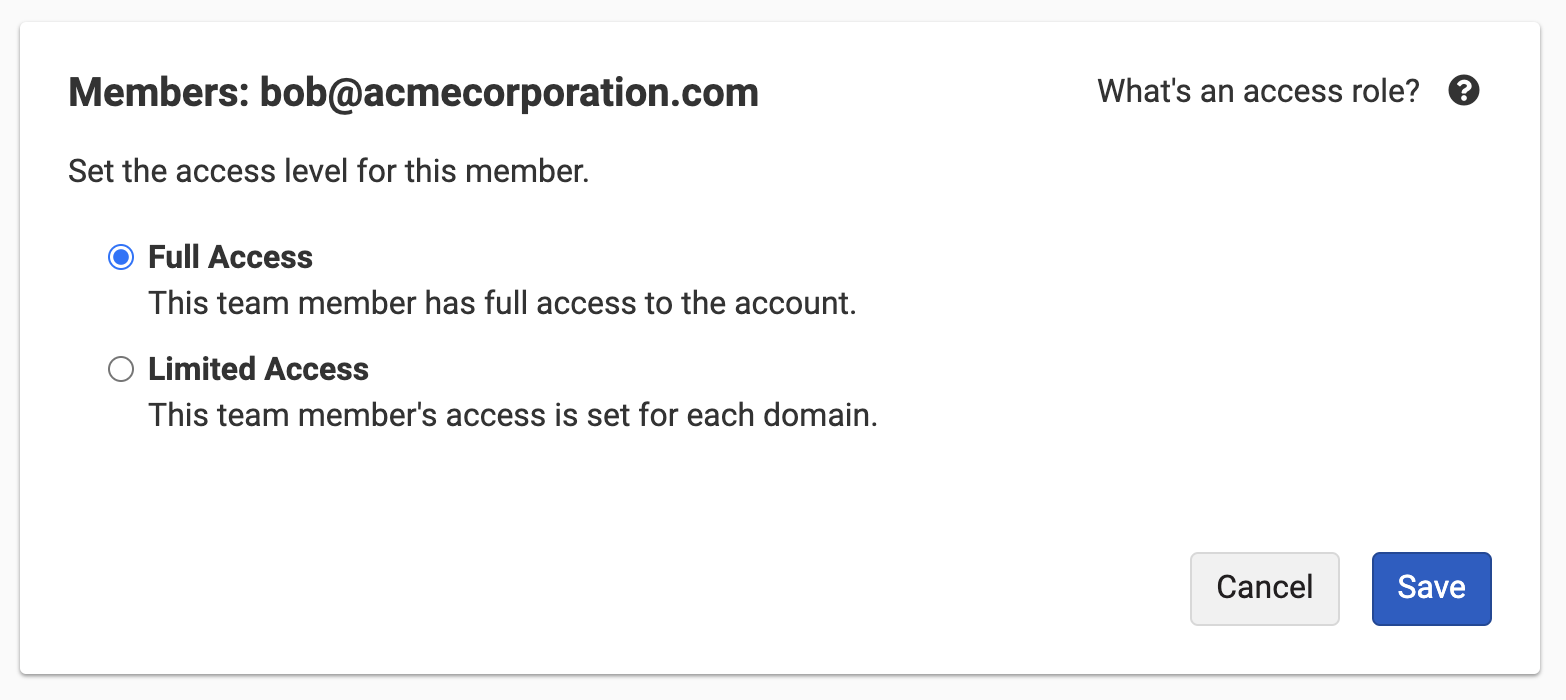Dismiss the dialog without saving changes
Image resolution: width=1566 pixels, height=700 pixels.
coord(1264,588)
